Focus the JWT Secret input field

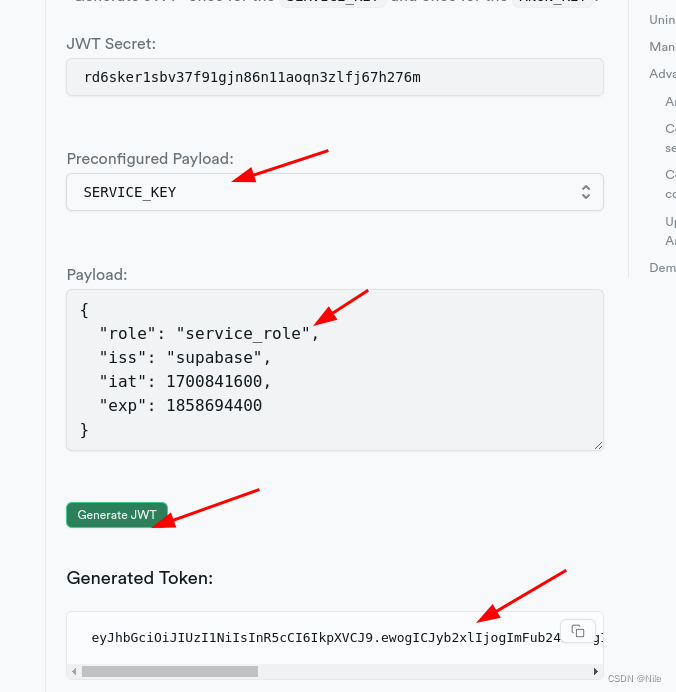[335, 77]
